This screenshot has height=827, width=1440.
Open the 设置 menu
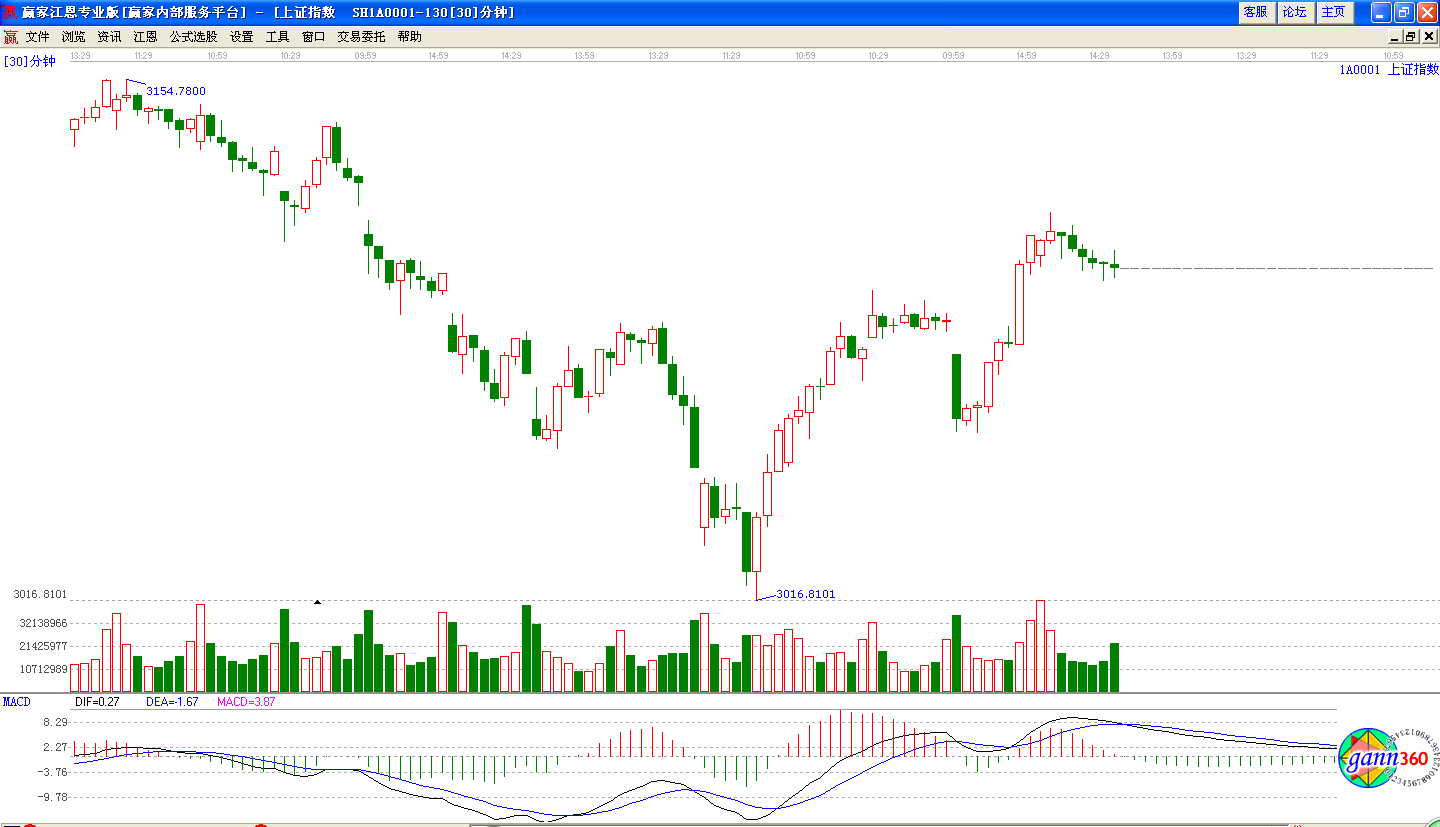pyautogui.click(x=241, y=36)
